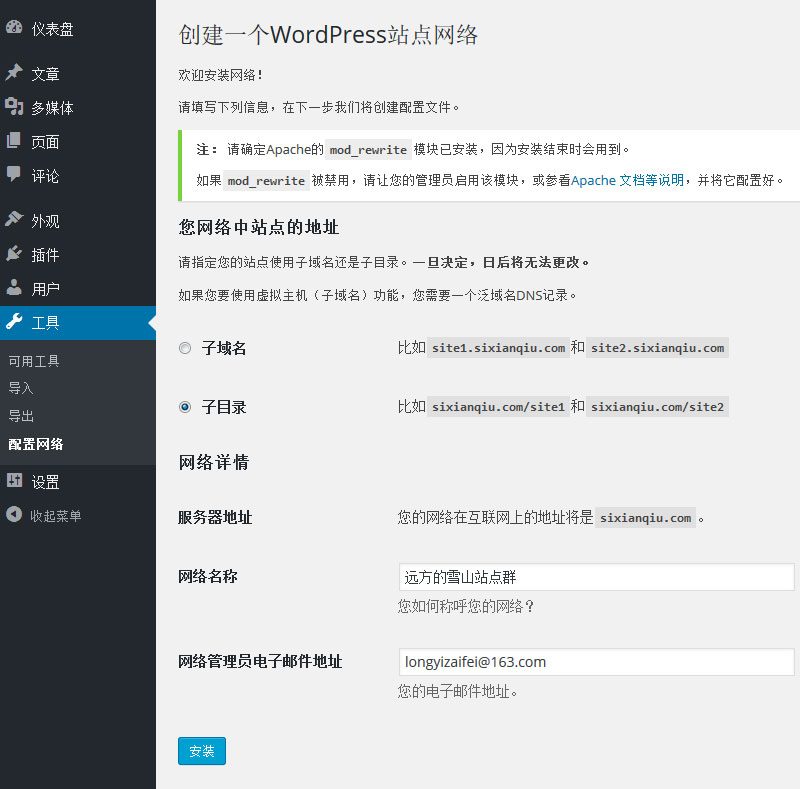The height and width of the screenshot is (789, 800).
Task: Click the sliders icon beside 设置
Action: pyautogui.click(x=14, y=480)
